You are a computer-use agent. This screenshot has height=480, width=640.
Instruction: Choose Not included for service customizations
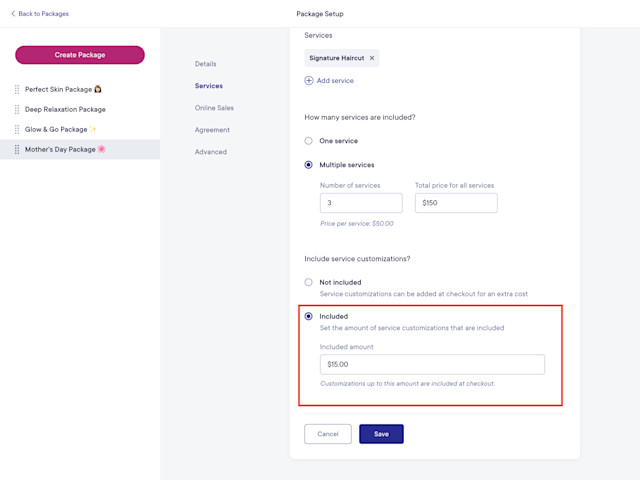coord(309,282)
